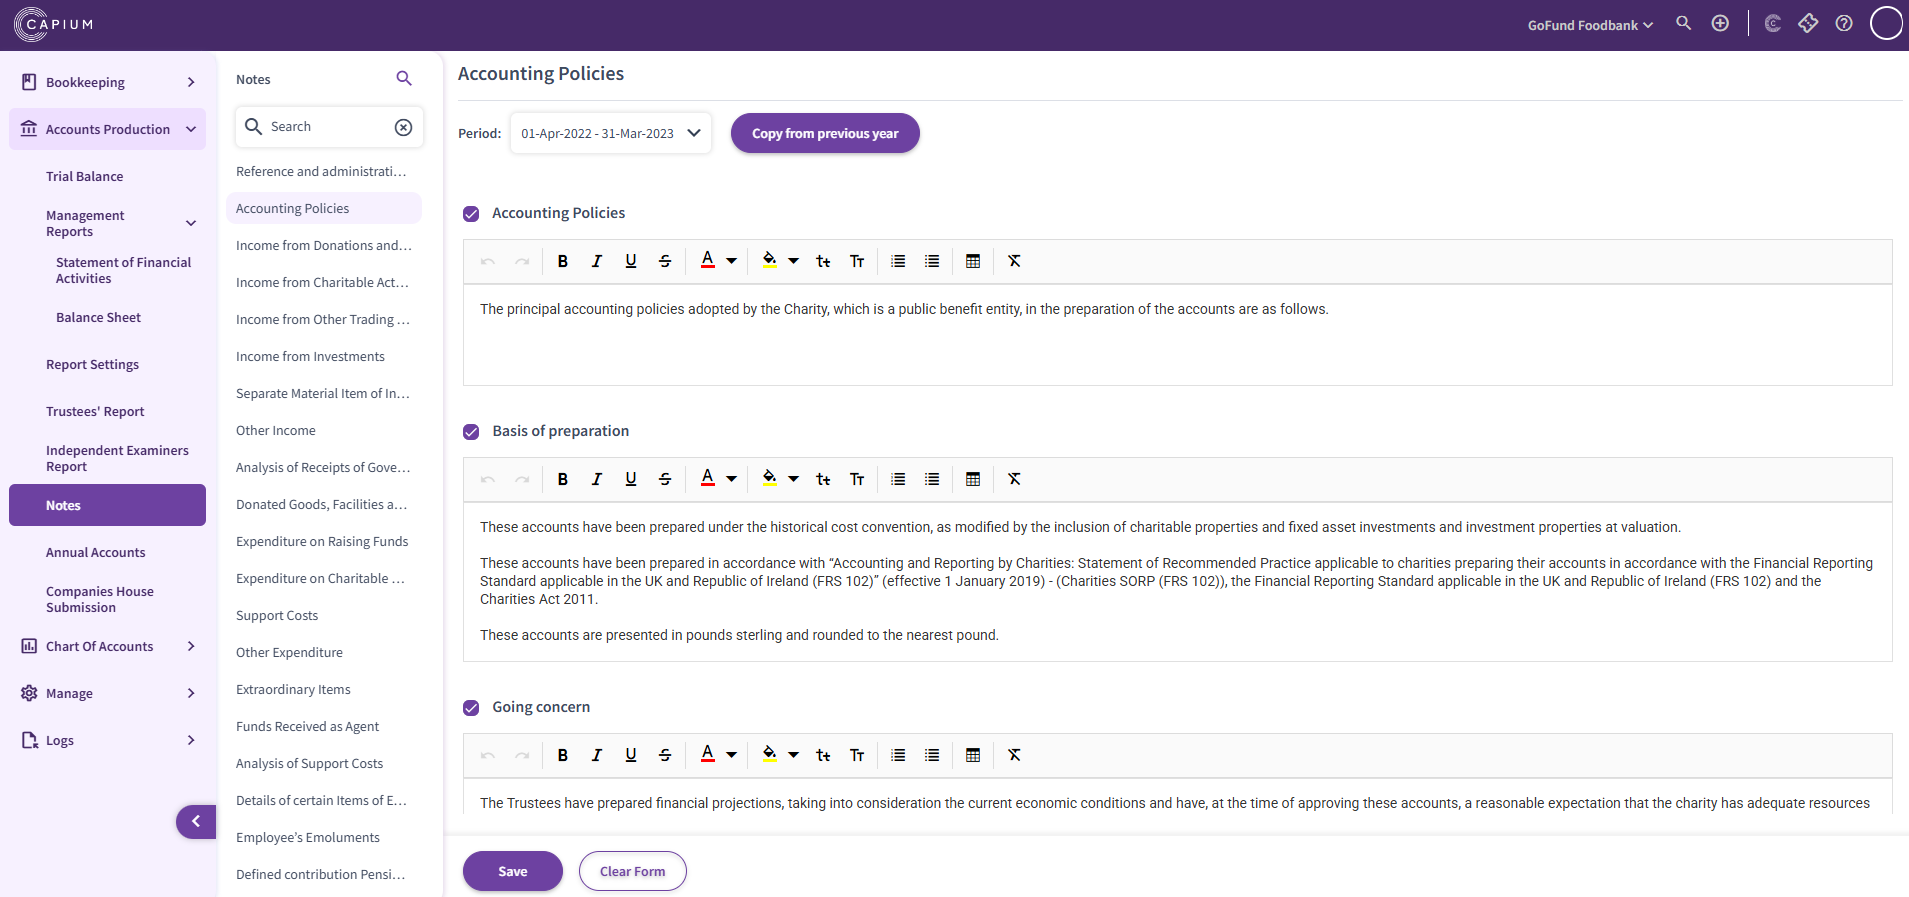
Task: Open Annual Accounts
Action: pyautogui.click(x=95, y=552)
